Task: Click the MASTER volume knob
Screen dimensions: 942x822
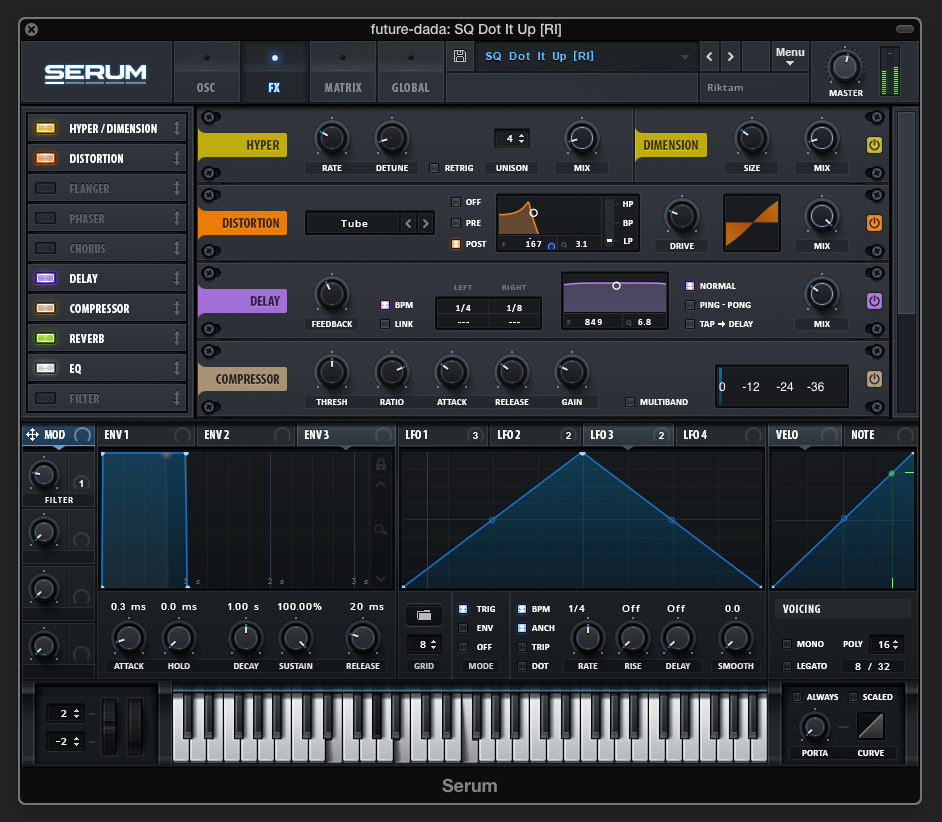Action: (x=845, y=66)
